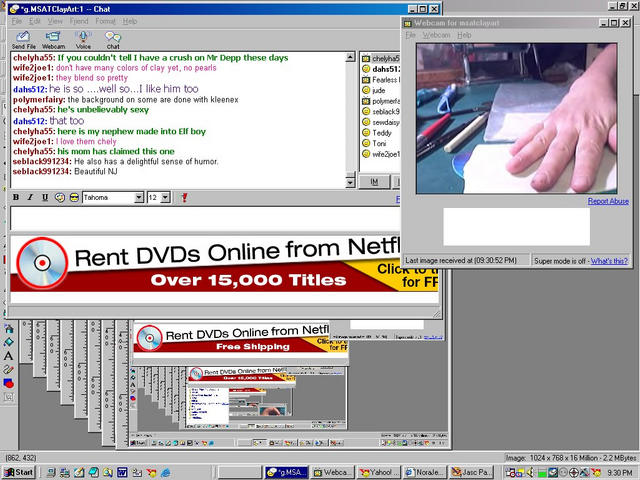The width and height of the screenshot is (640, 480).
Task: Open the Format menu in chat window
Action: [x=105, y=21]
